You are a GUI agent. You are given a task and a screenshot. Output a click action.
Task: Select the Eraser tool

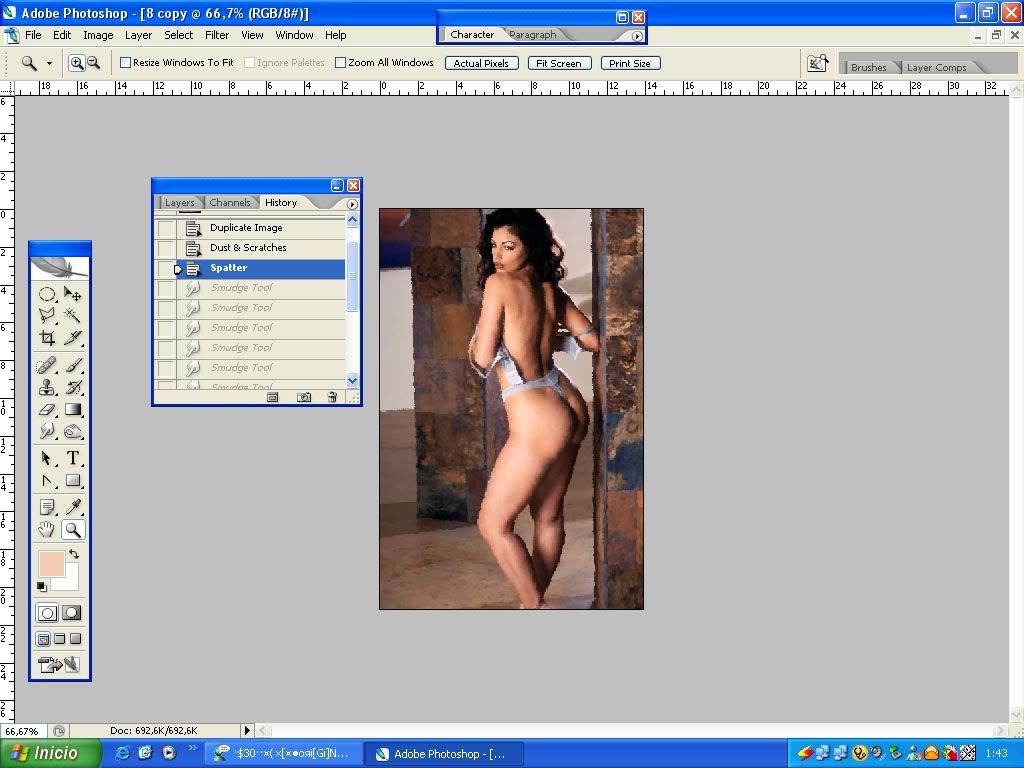(x=47, y=409)
